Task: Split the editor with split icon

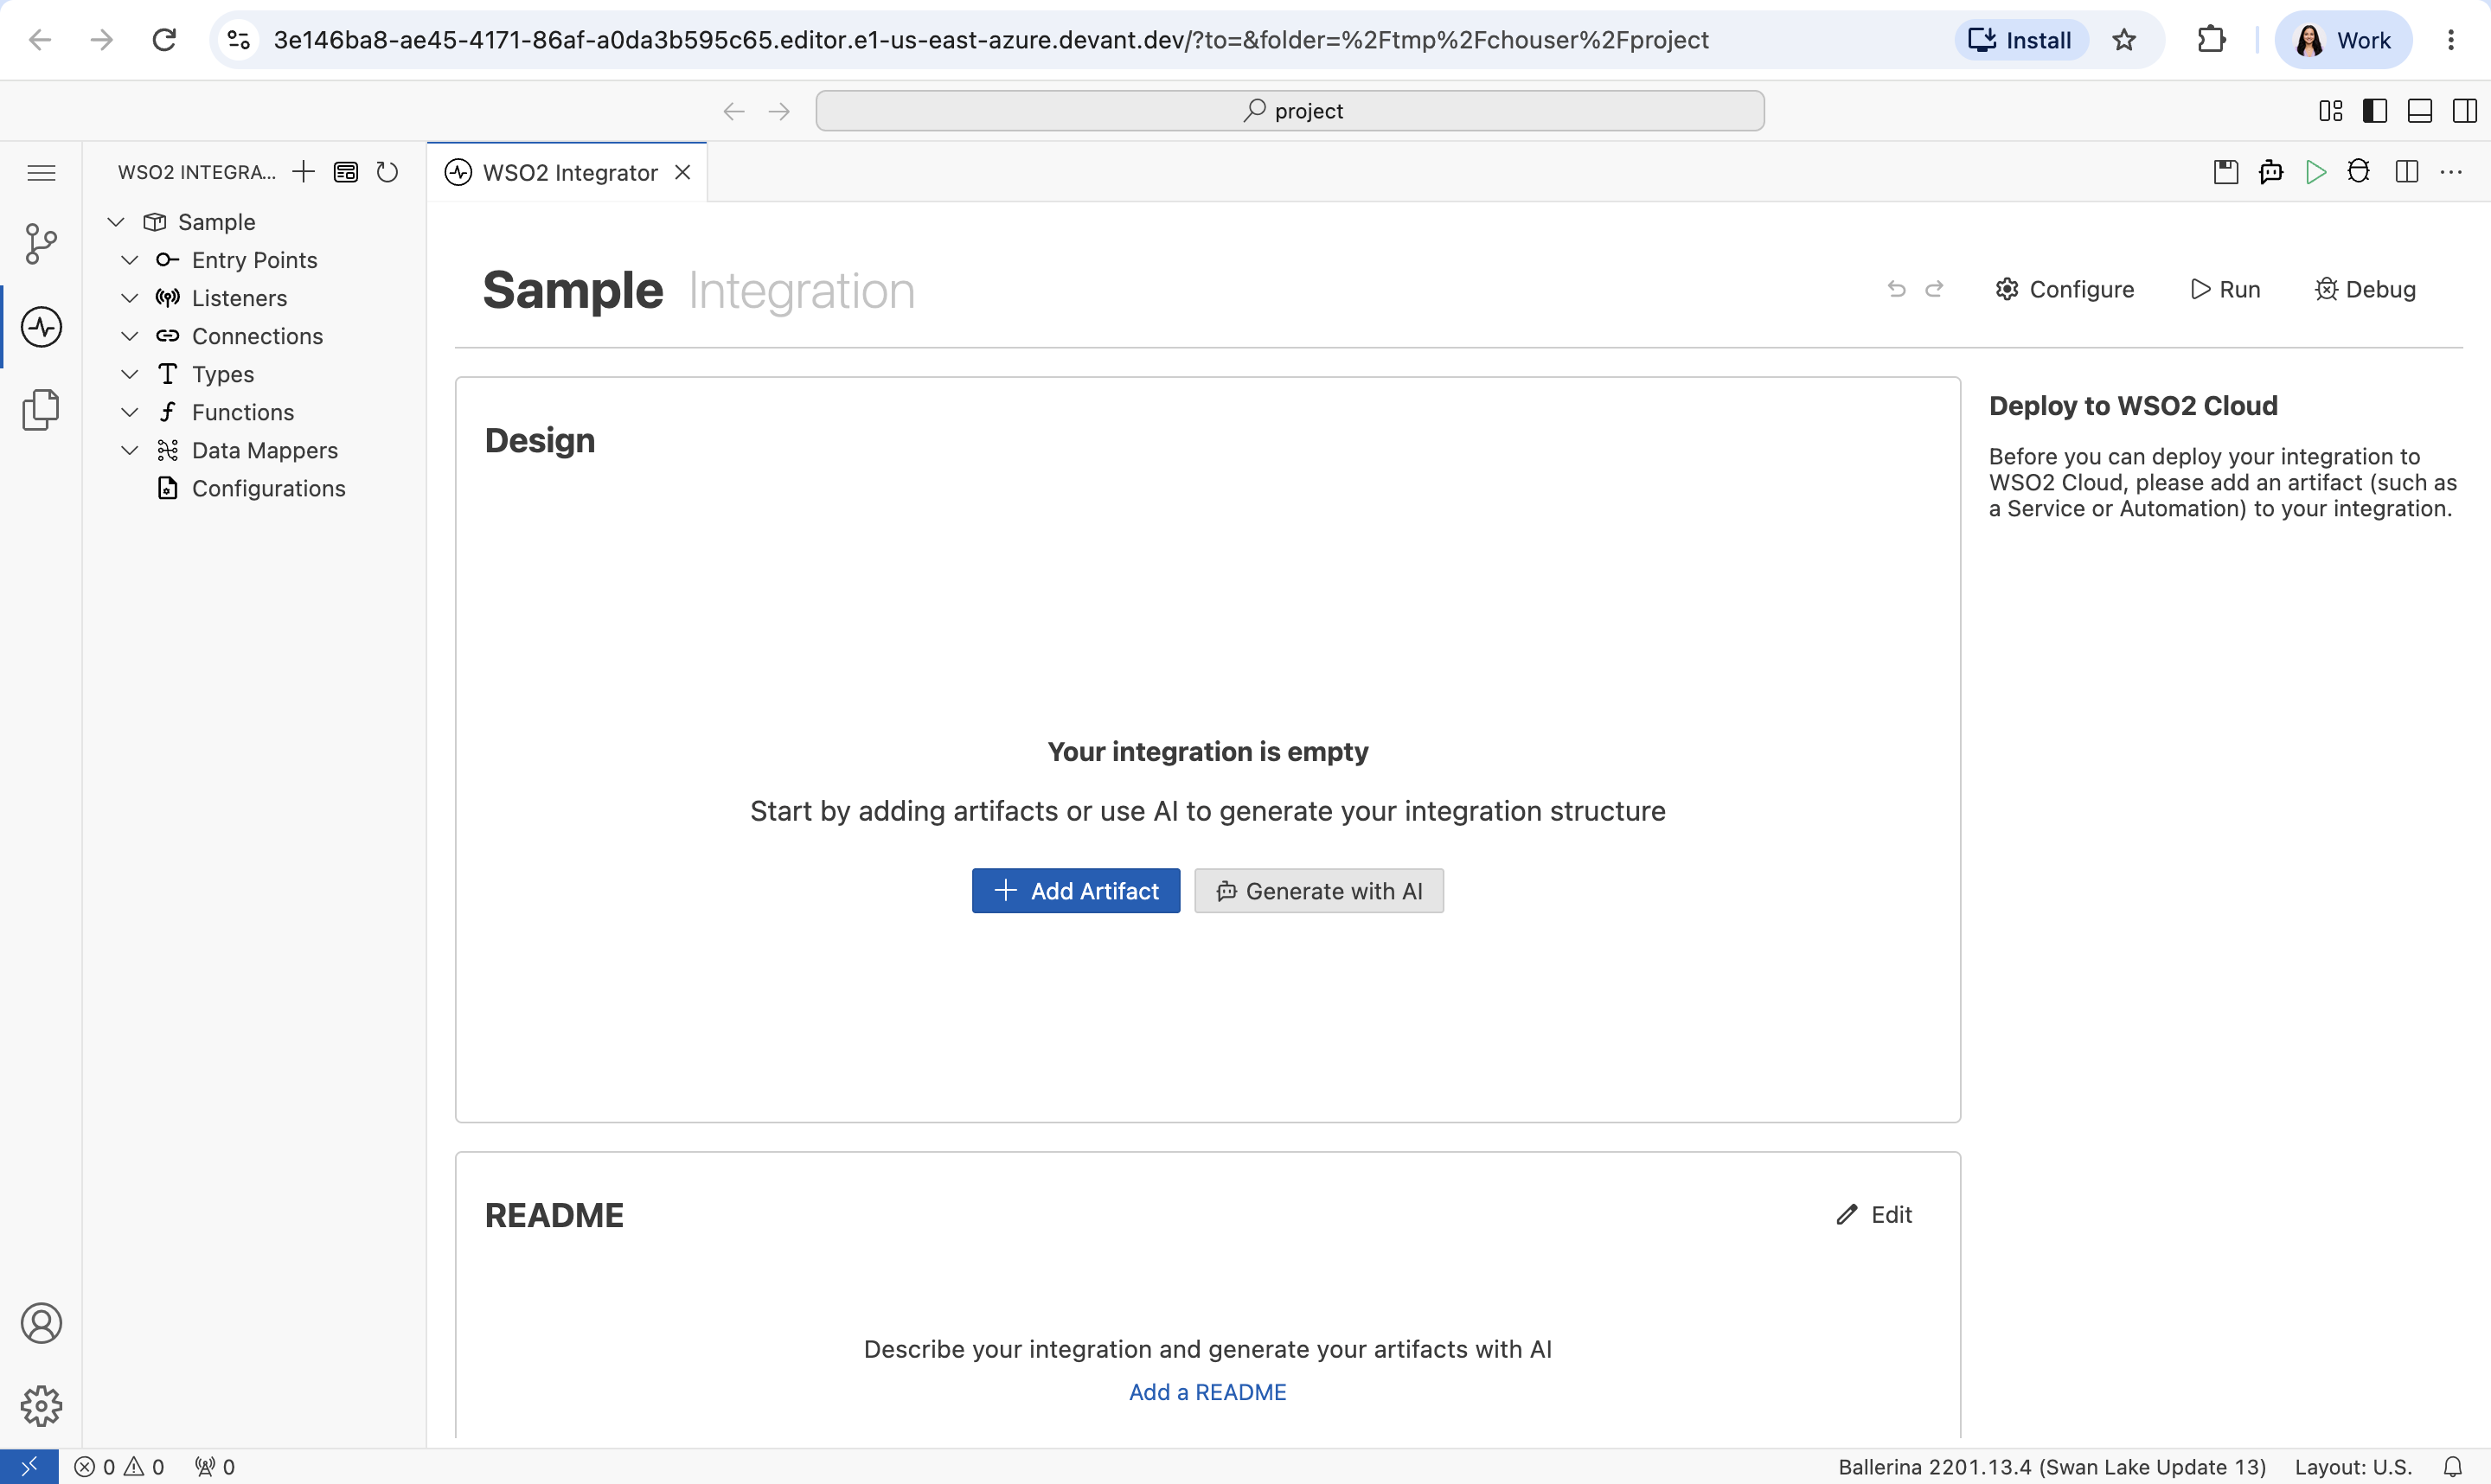Action: (2407, 172)
